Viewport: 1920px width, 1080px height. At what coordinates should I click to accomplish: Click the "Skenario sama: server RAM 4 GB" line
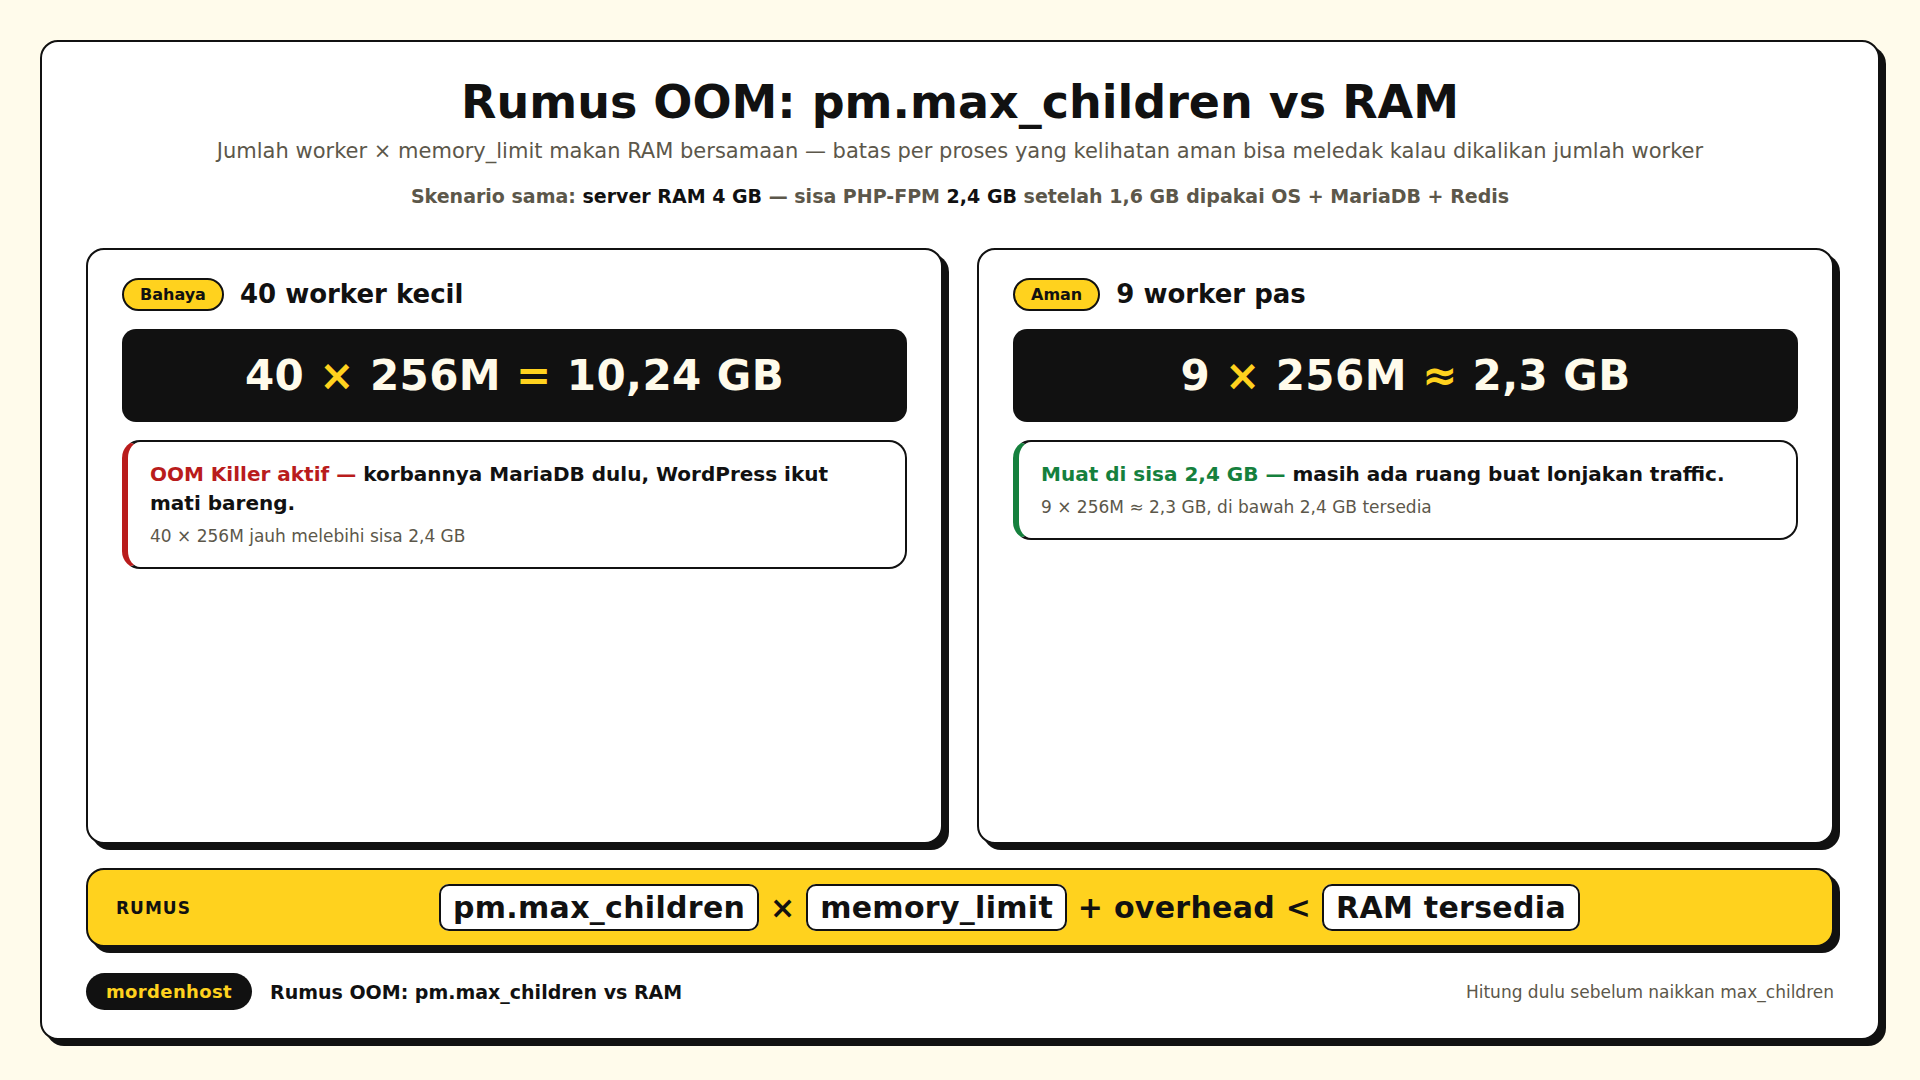960,196
